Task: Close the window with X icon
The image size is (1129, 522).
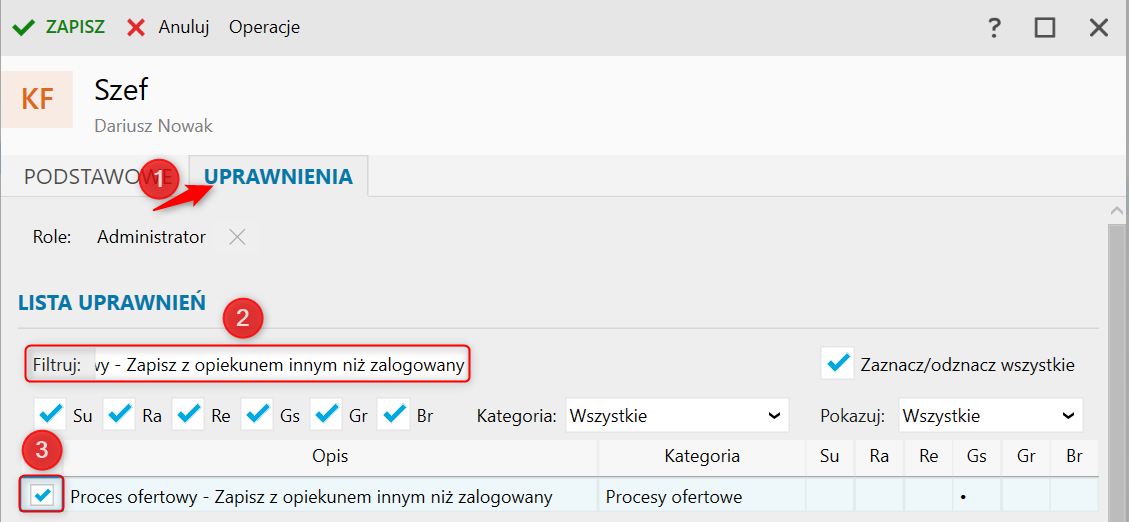Action: 1098,27
